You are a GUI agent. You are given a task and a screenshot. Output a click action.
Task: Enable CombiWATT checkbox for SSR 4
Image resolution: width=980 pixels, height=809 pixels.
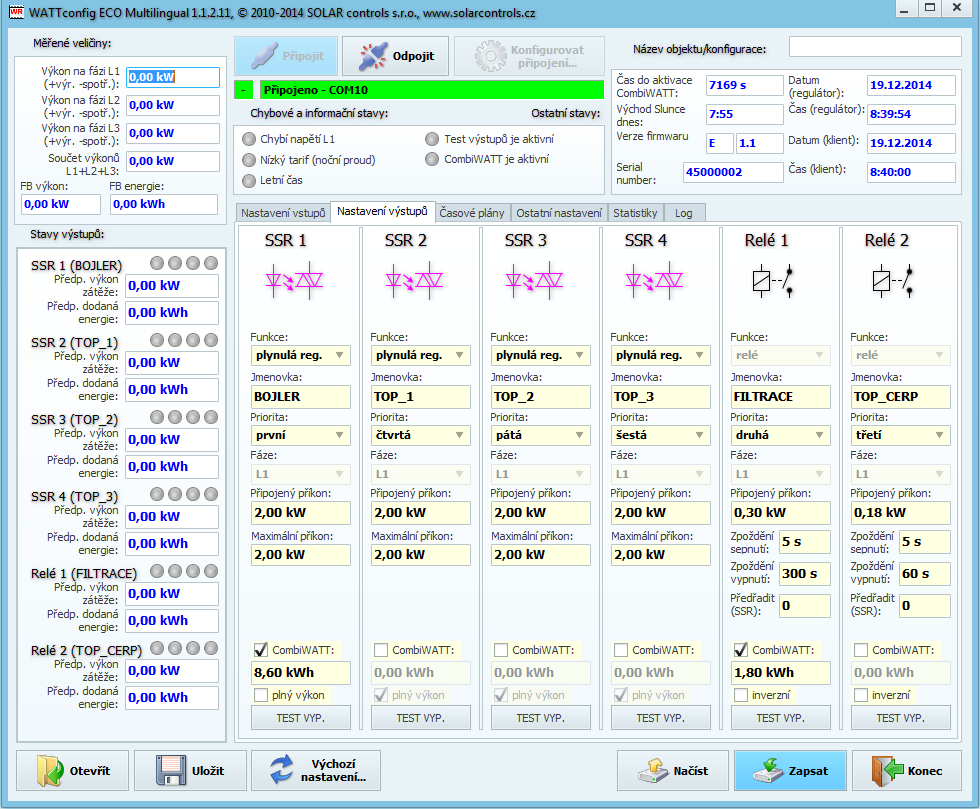pos(621,650)
